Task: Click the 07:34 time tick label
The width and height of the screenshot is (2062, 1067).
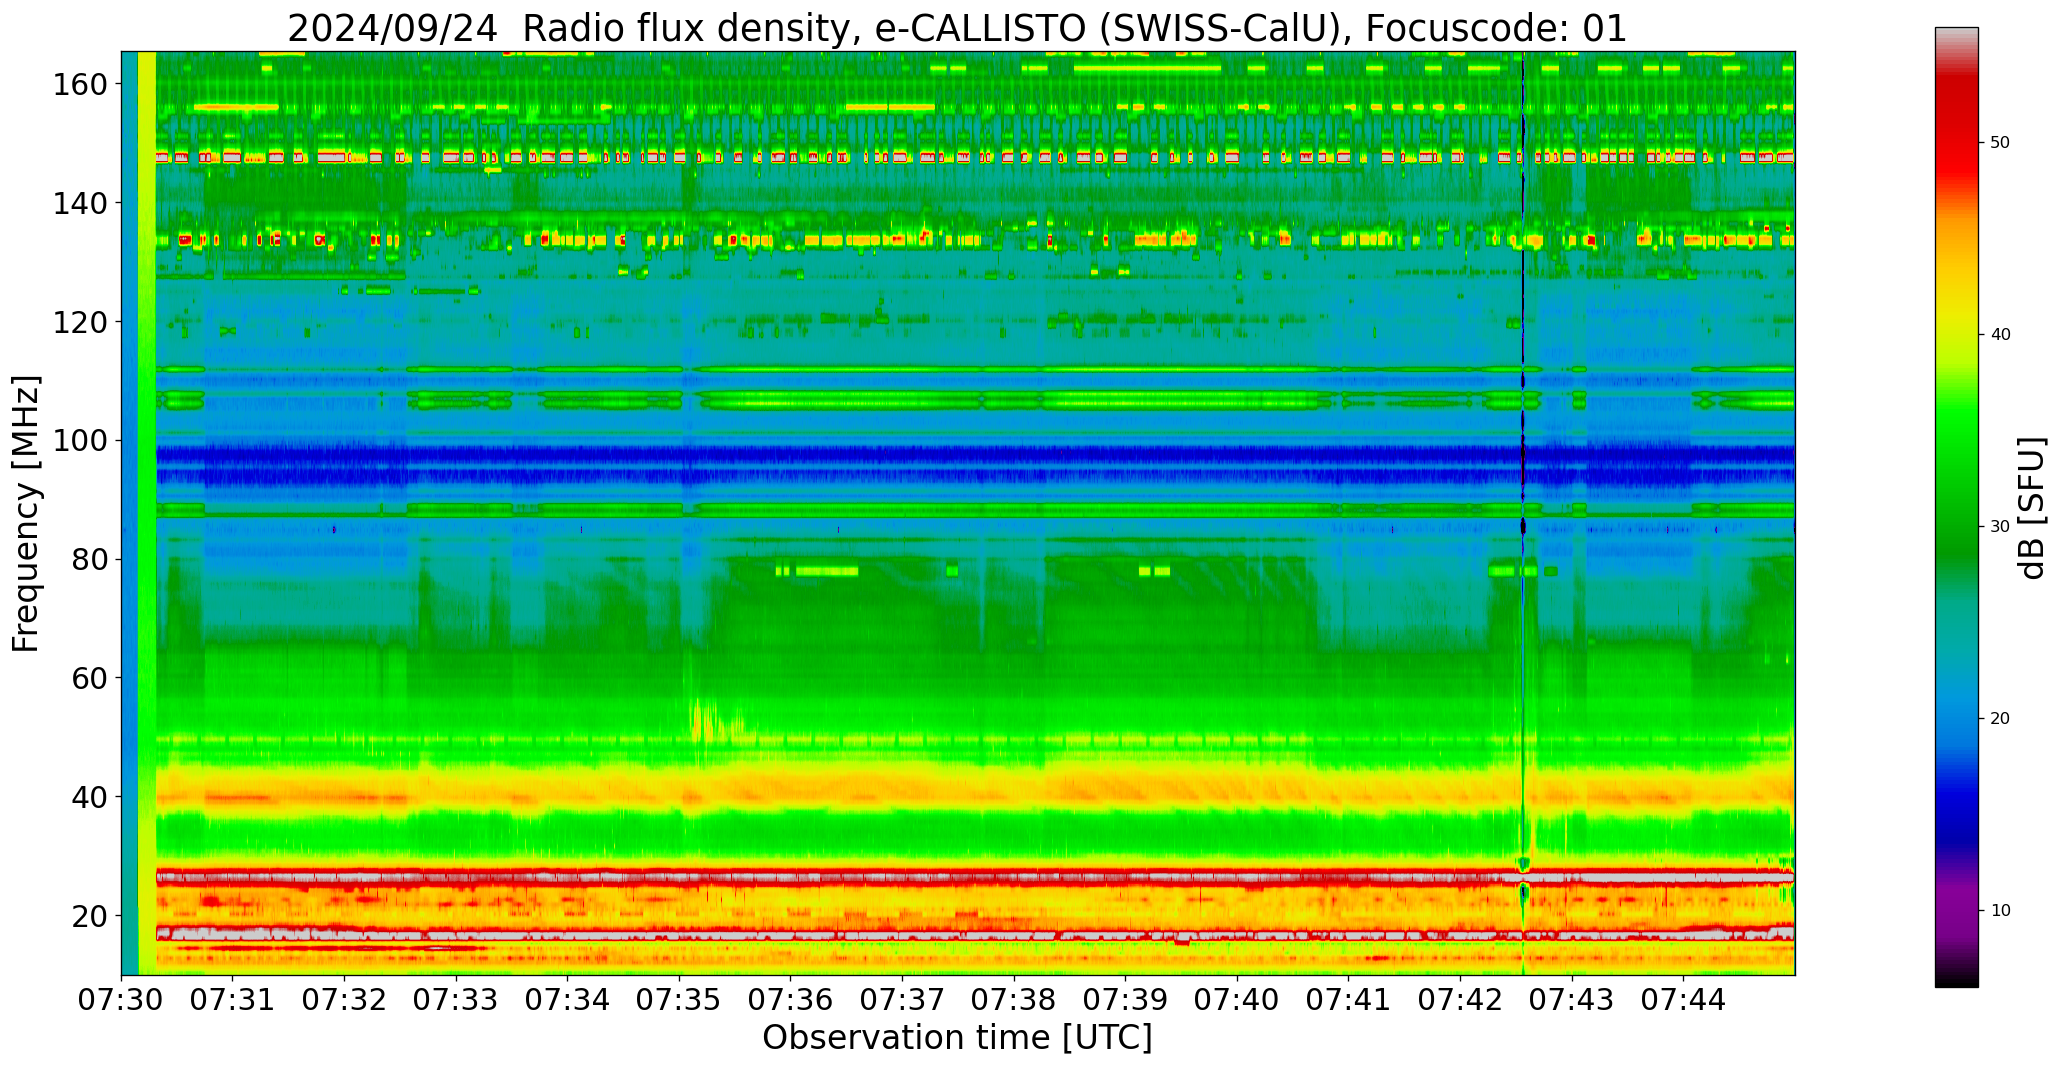Action: point(568,998)
